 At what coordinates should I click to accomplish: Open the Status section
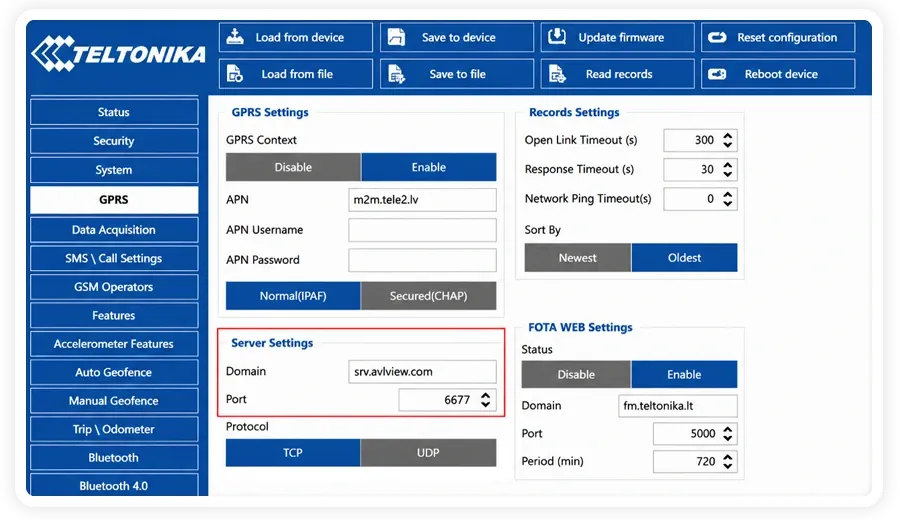114,112
